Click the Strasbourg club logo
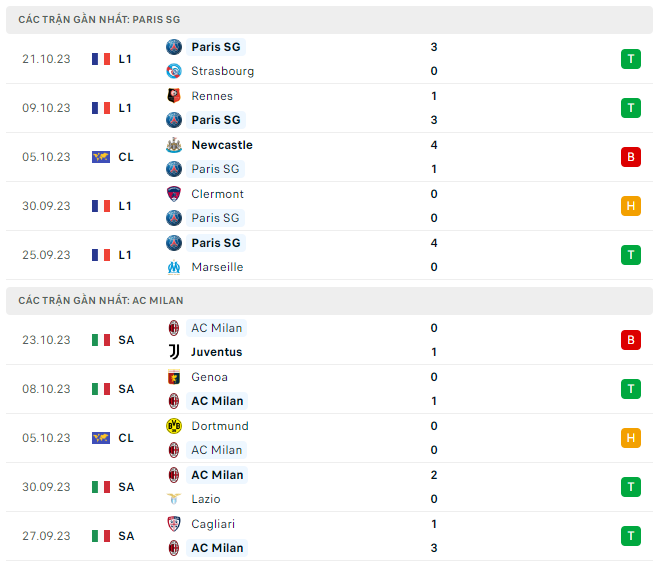 [x=174, y=71]
